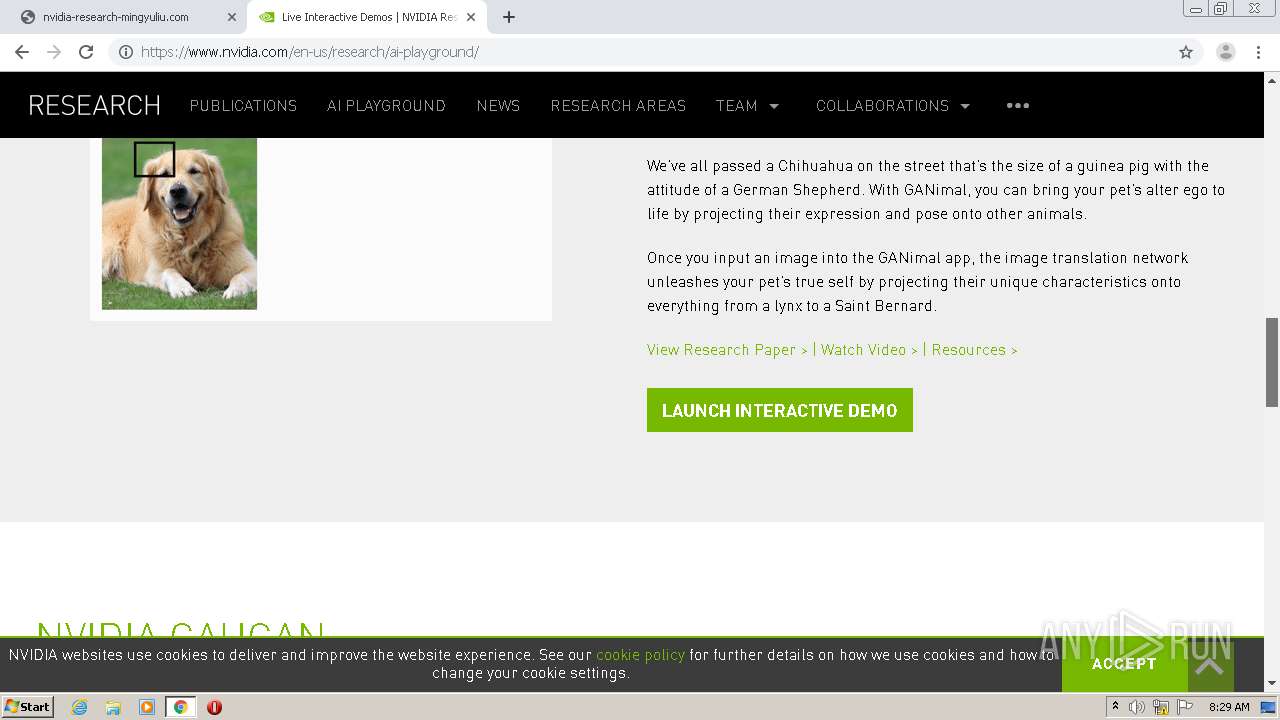Click the browser back arrow

coord(22,52)
